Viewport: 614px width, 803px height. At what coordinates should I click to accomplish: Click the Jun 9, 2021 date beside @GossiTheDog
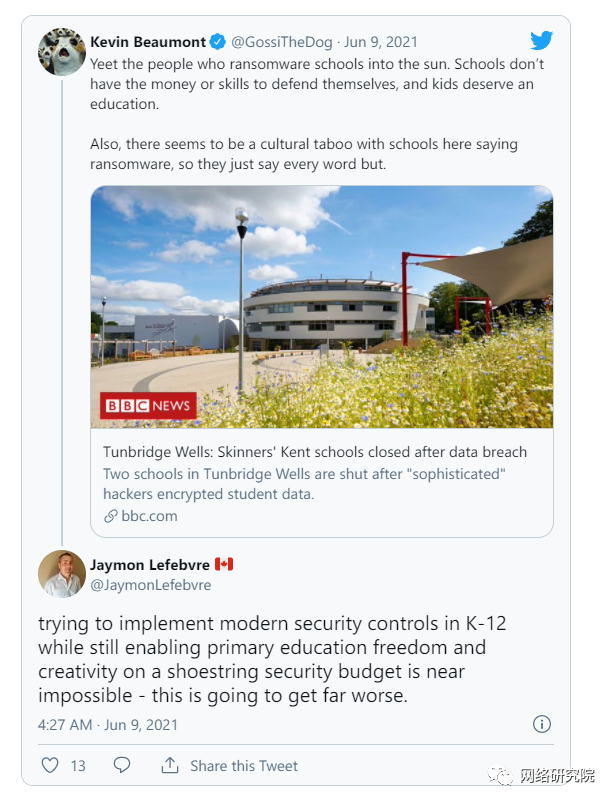point(381,42)
